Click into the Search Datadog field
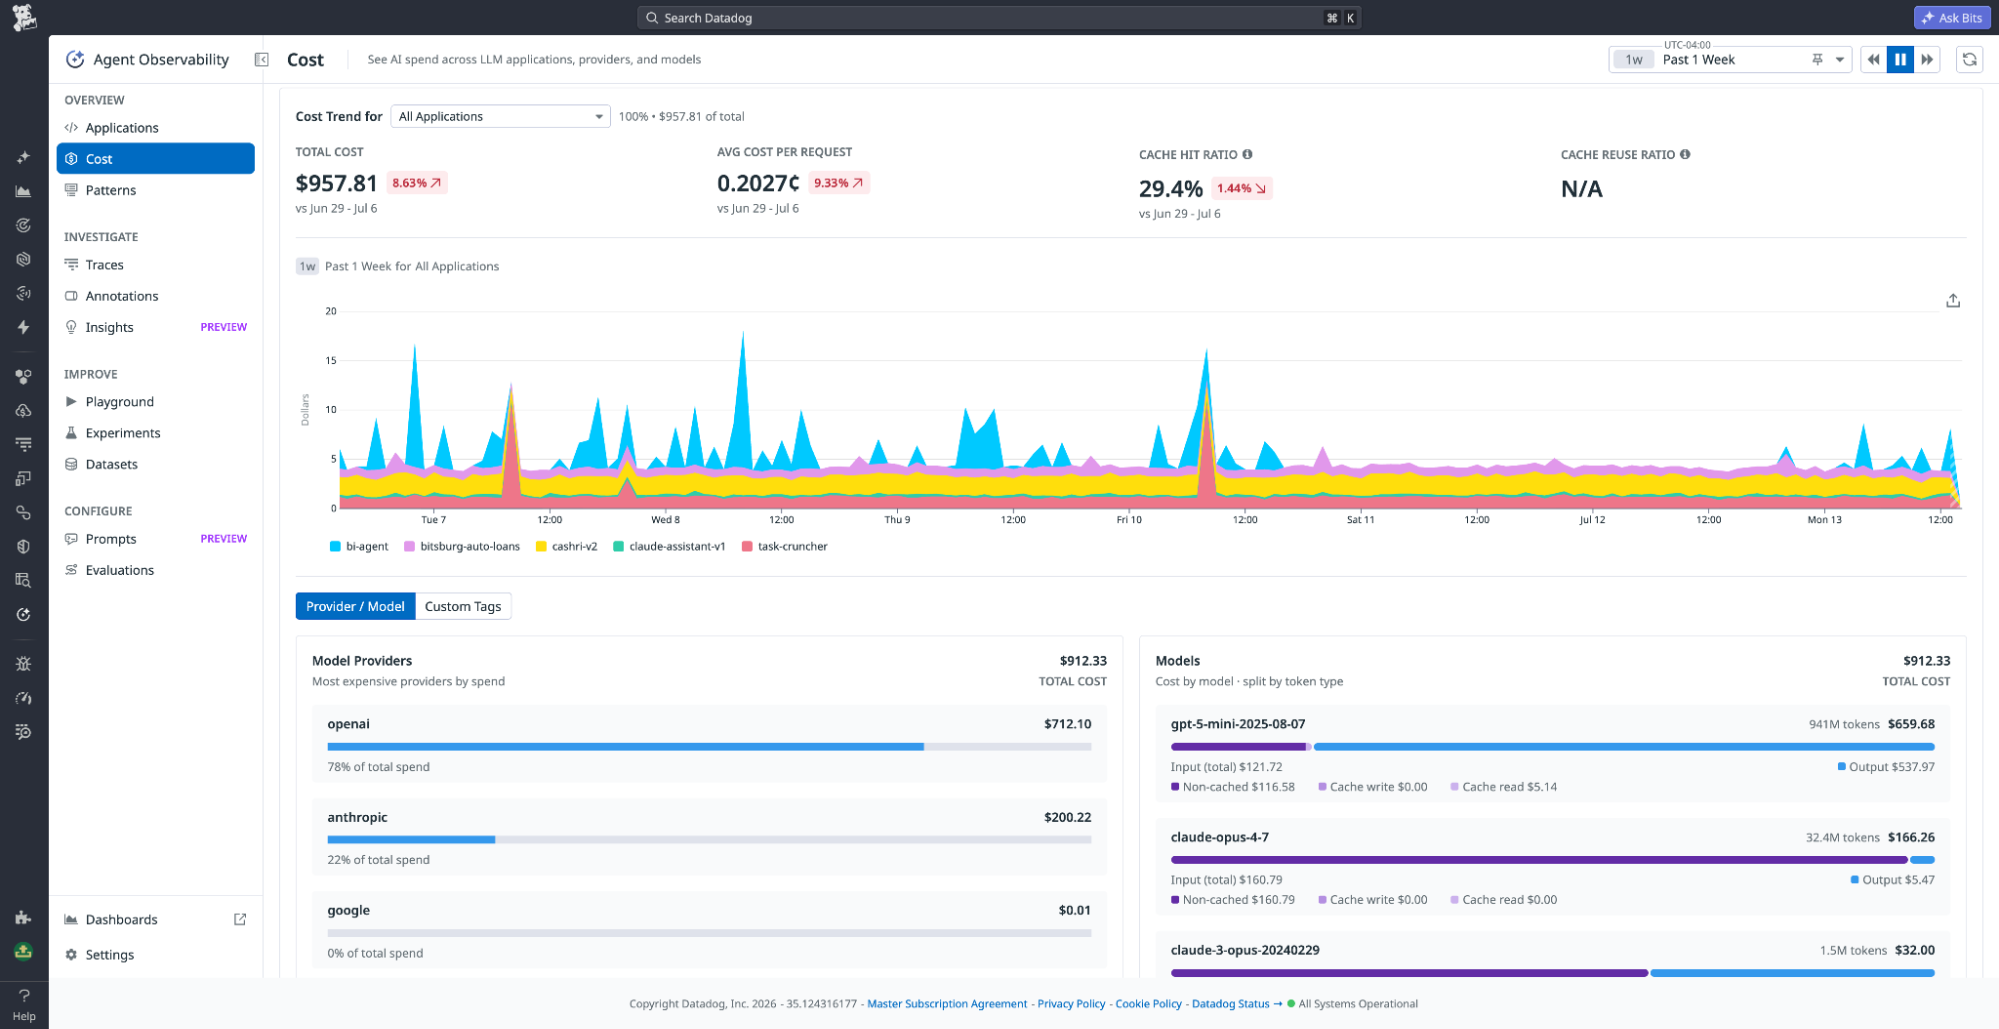The width and height of the screenshot is (1999, 1029). [x=999, y=18]
